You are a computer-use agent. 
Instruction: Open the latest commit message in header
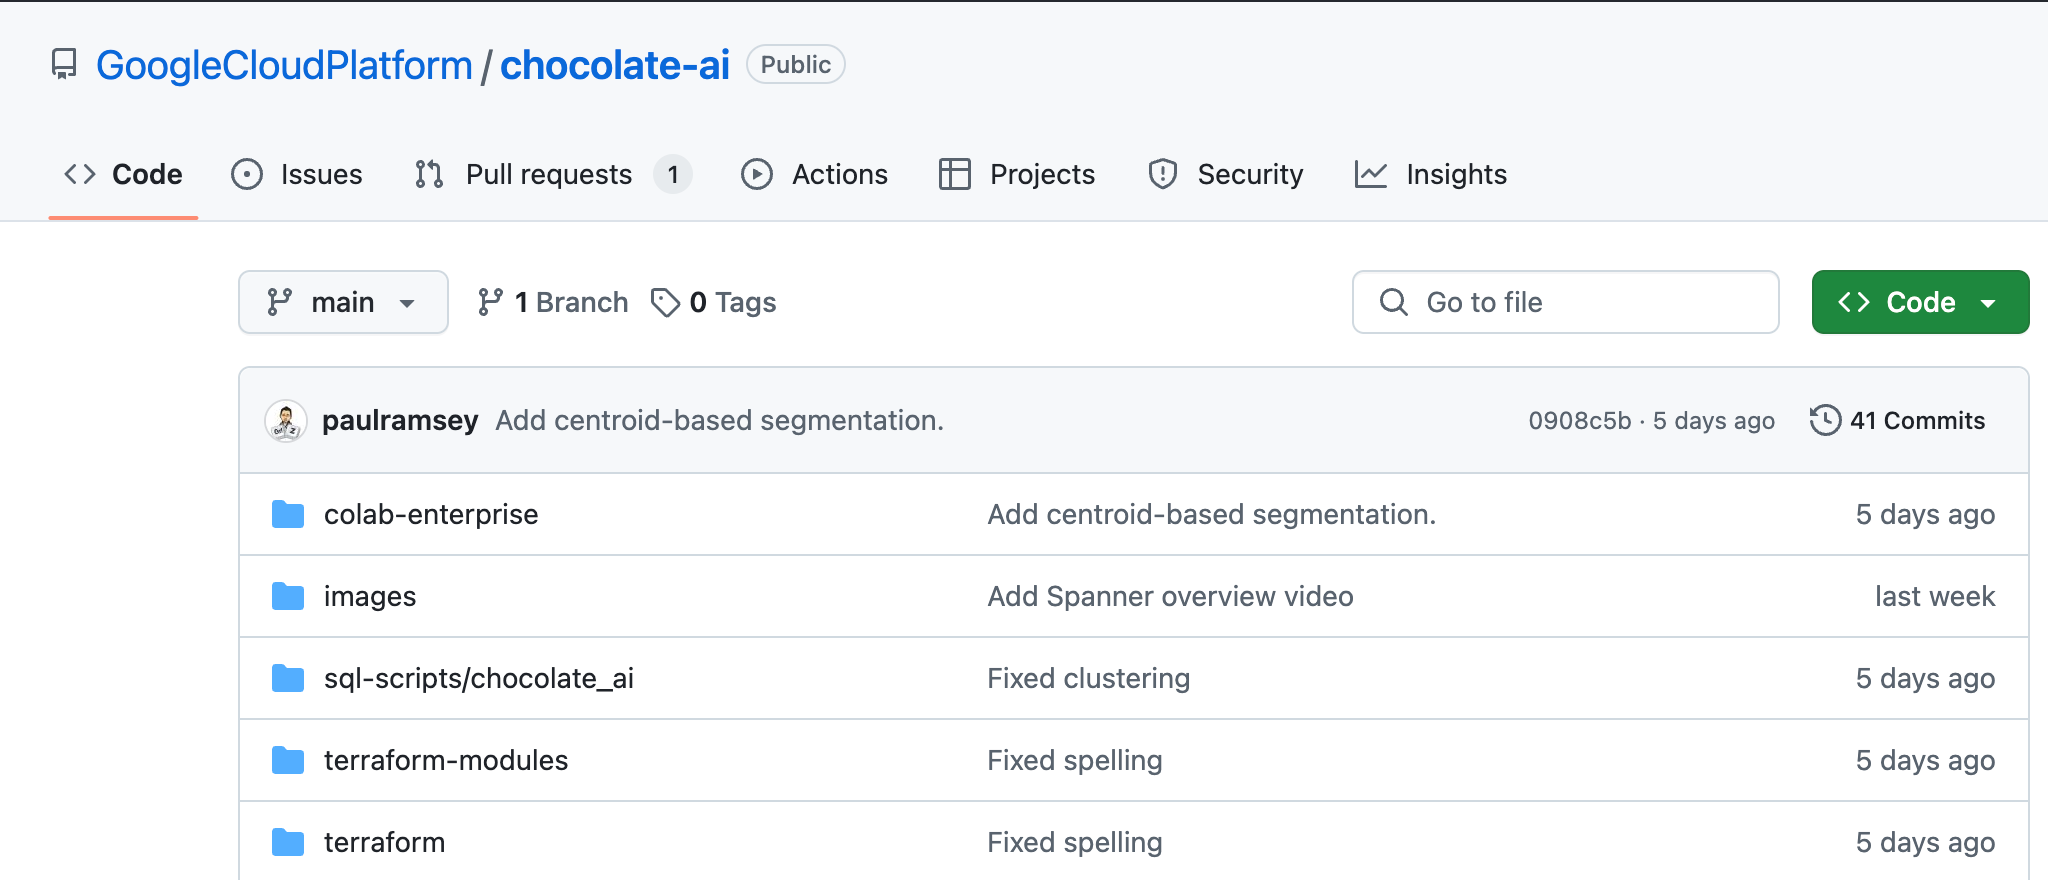click(720, 420)
